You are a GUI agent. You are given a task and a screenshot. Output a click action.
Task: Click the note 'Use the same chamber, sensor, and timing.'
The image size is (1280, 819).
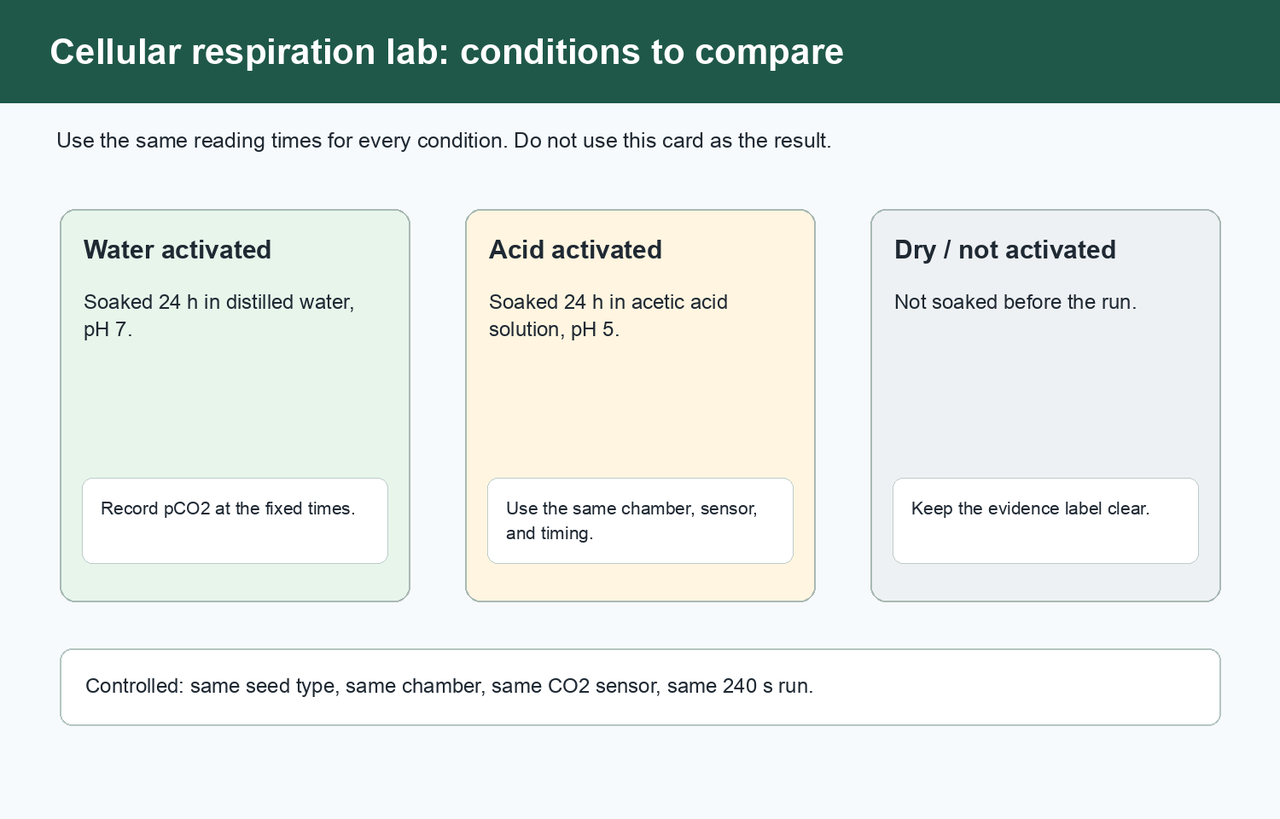(640, 521)
